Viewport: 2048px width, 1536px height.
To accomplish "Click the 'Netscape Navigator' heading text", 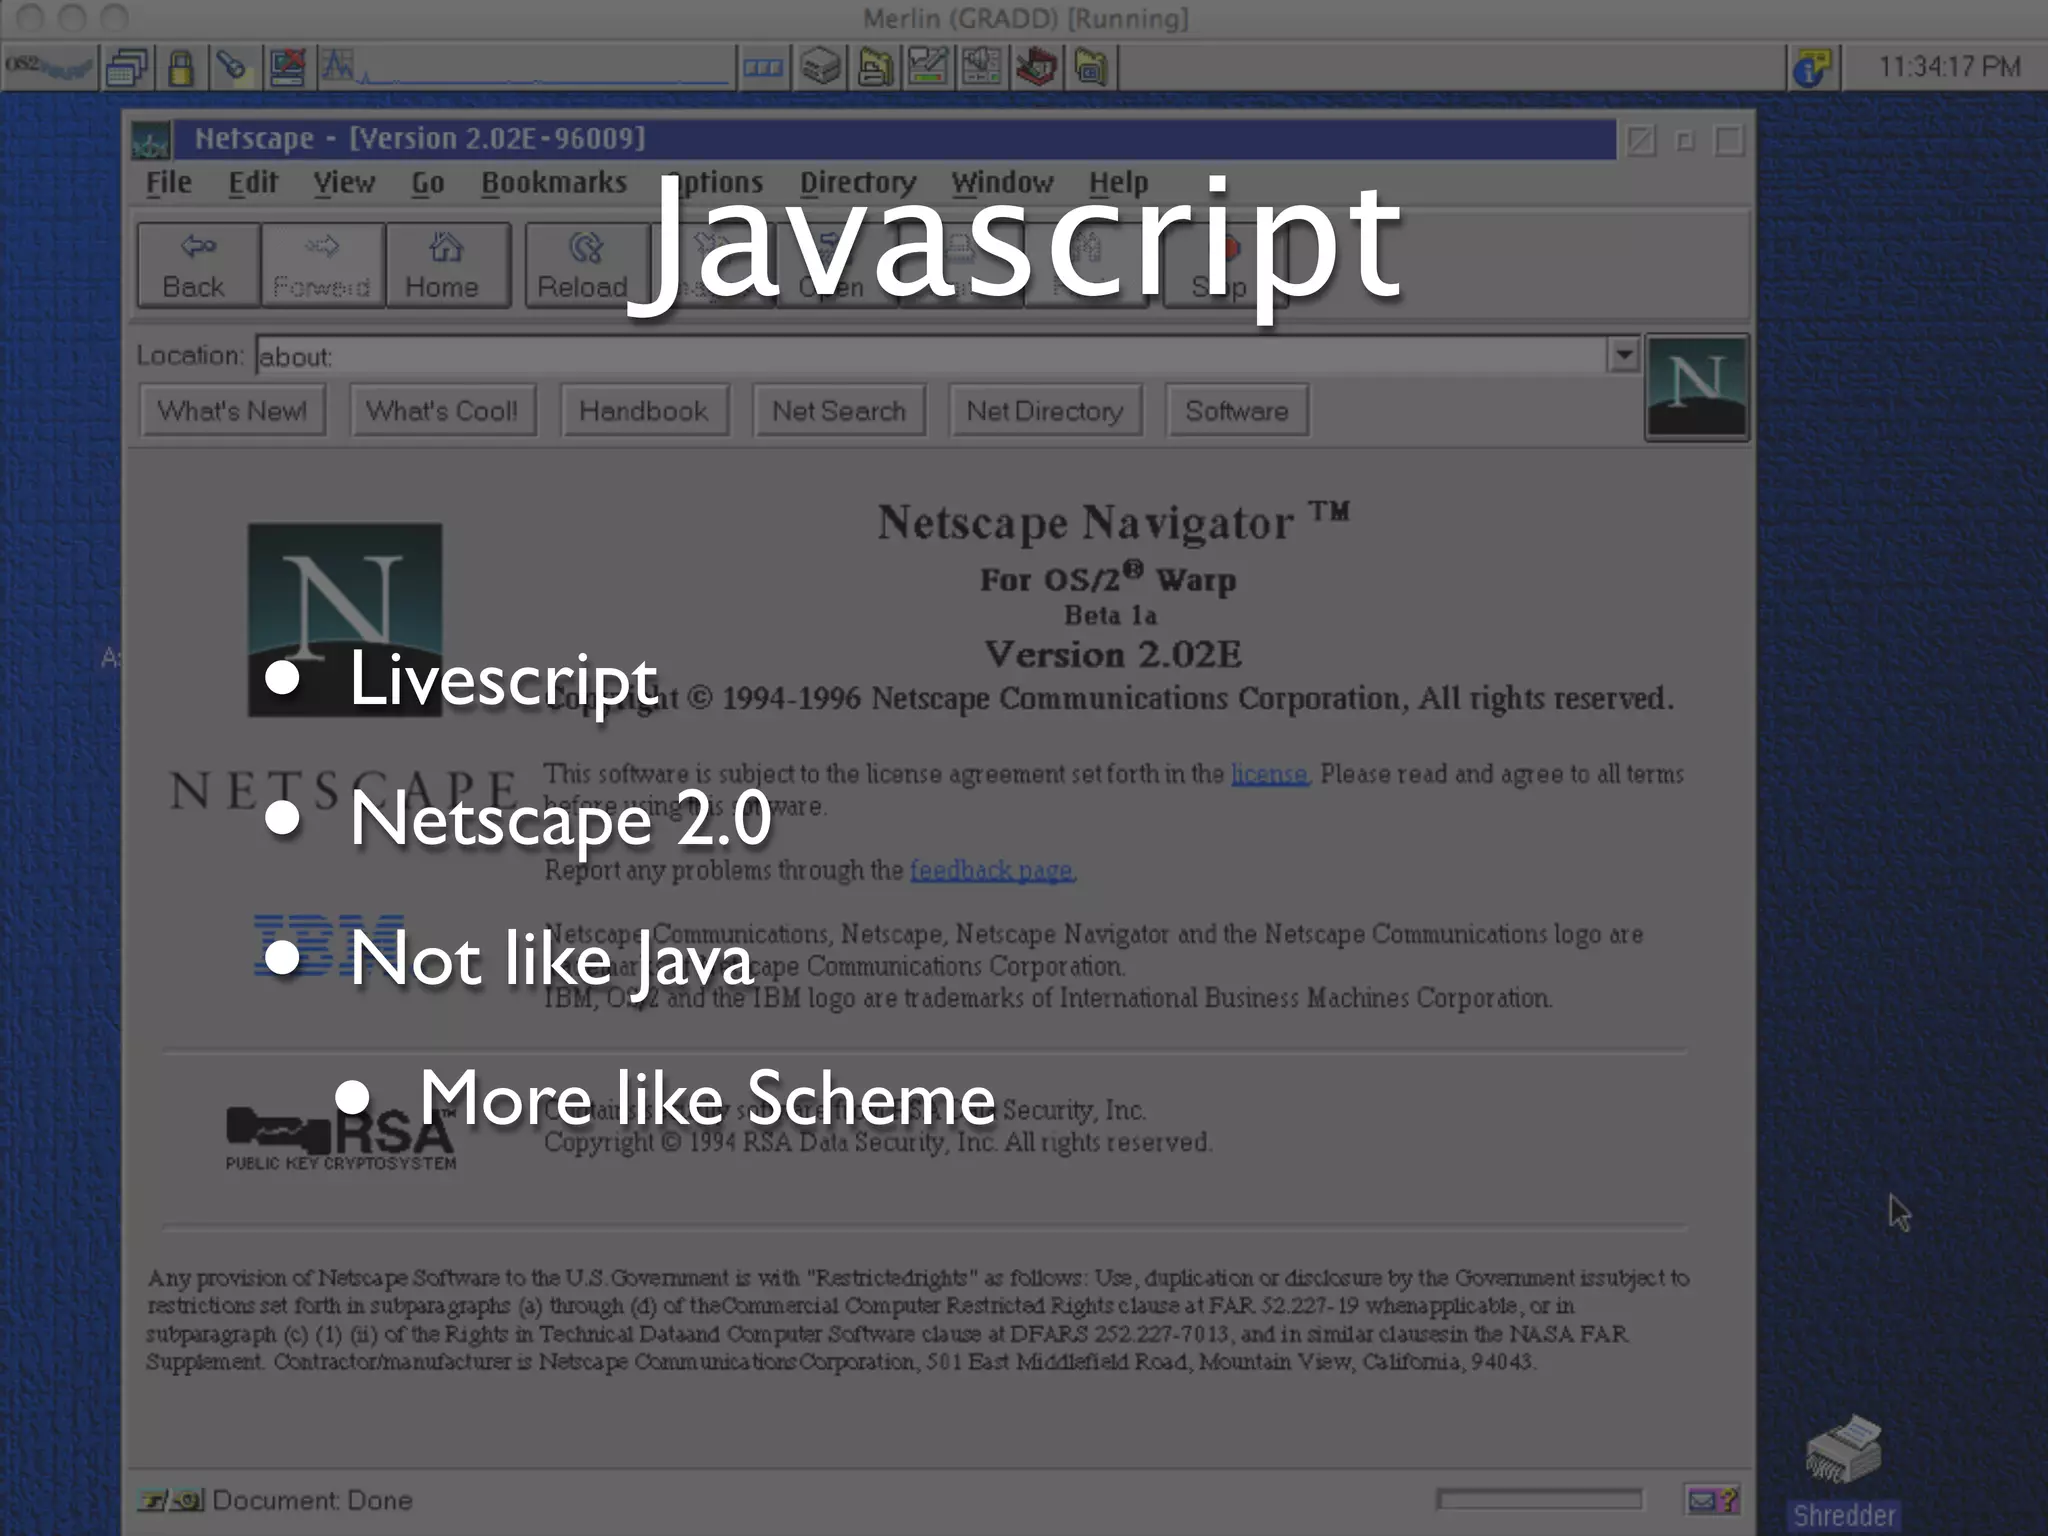I will (1084, 522).
